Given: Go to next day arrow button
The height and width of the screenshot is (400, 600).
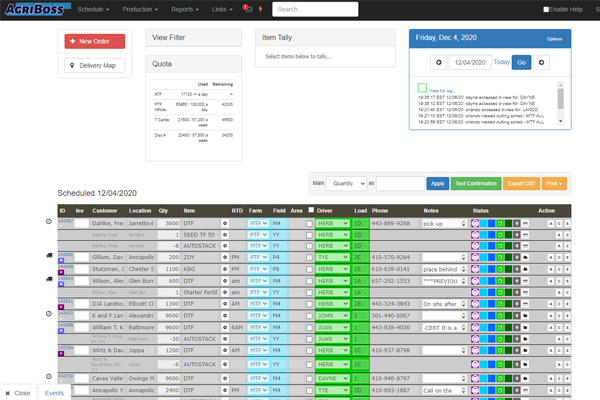Looking at the screenshot, I should pos(541,62).
